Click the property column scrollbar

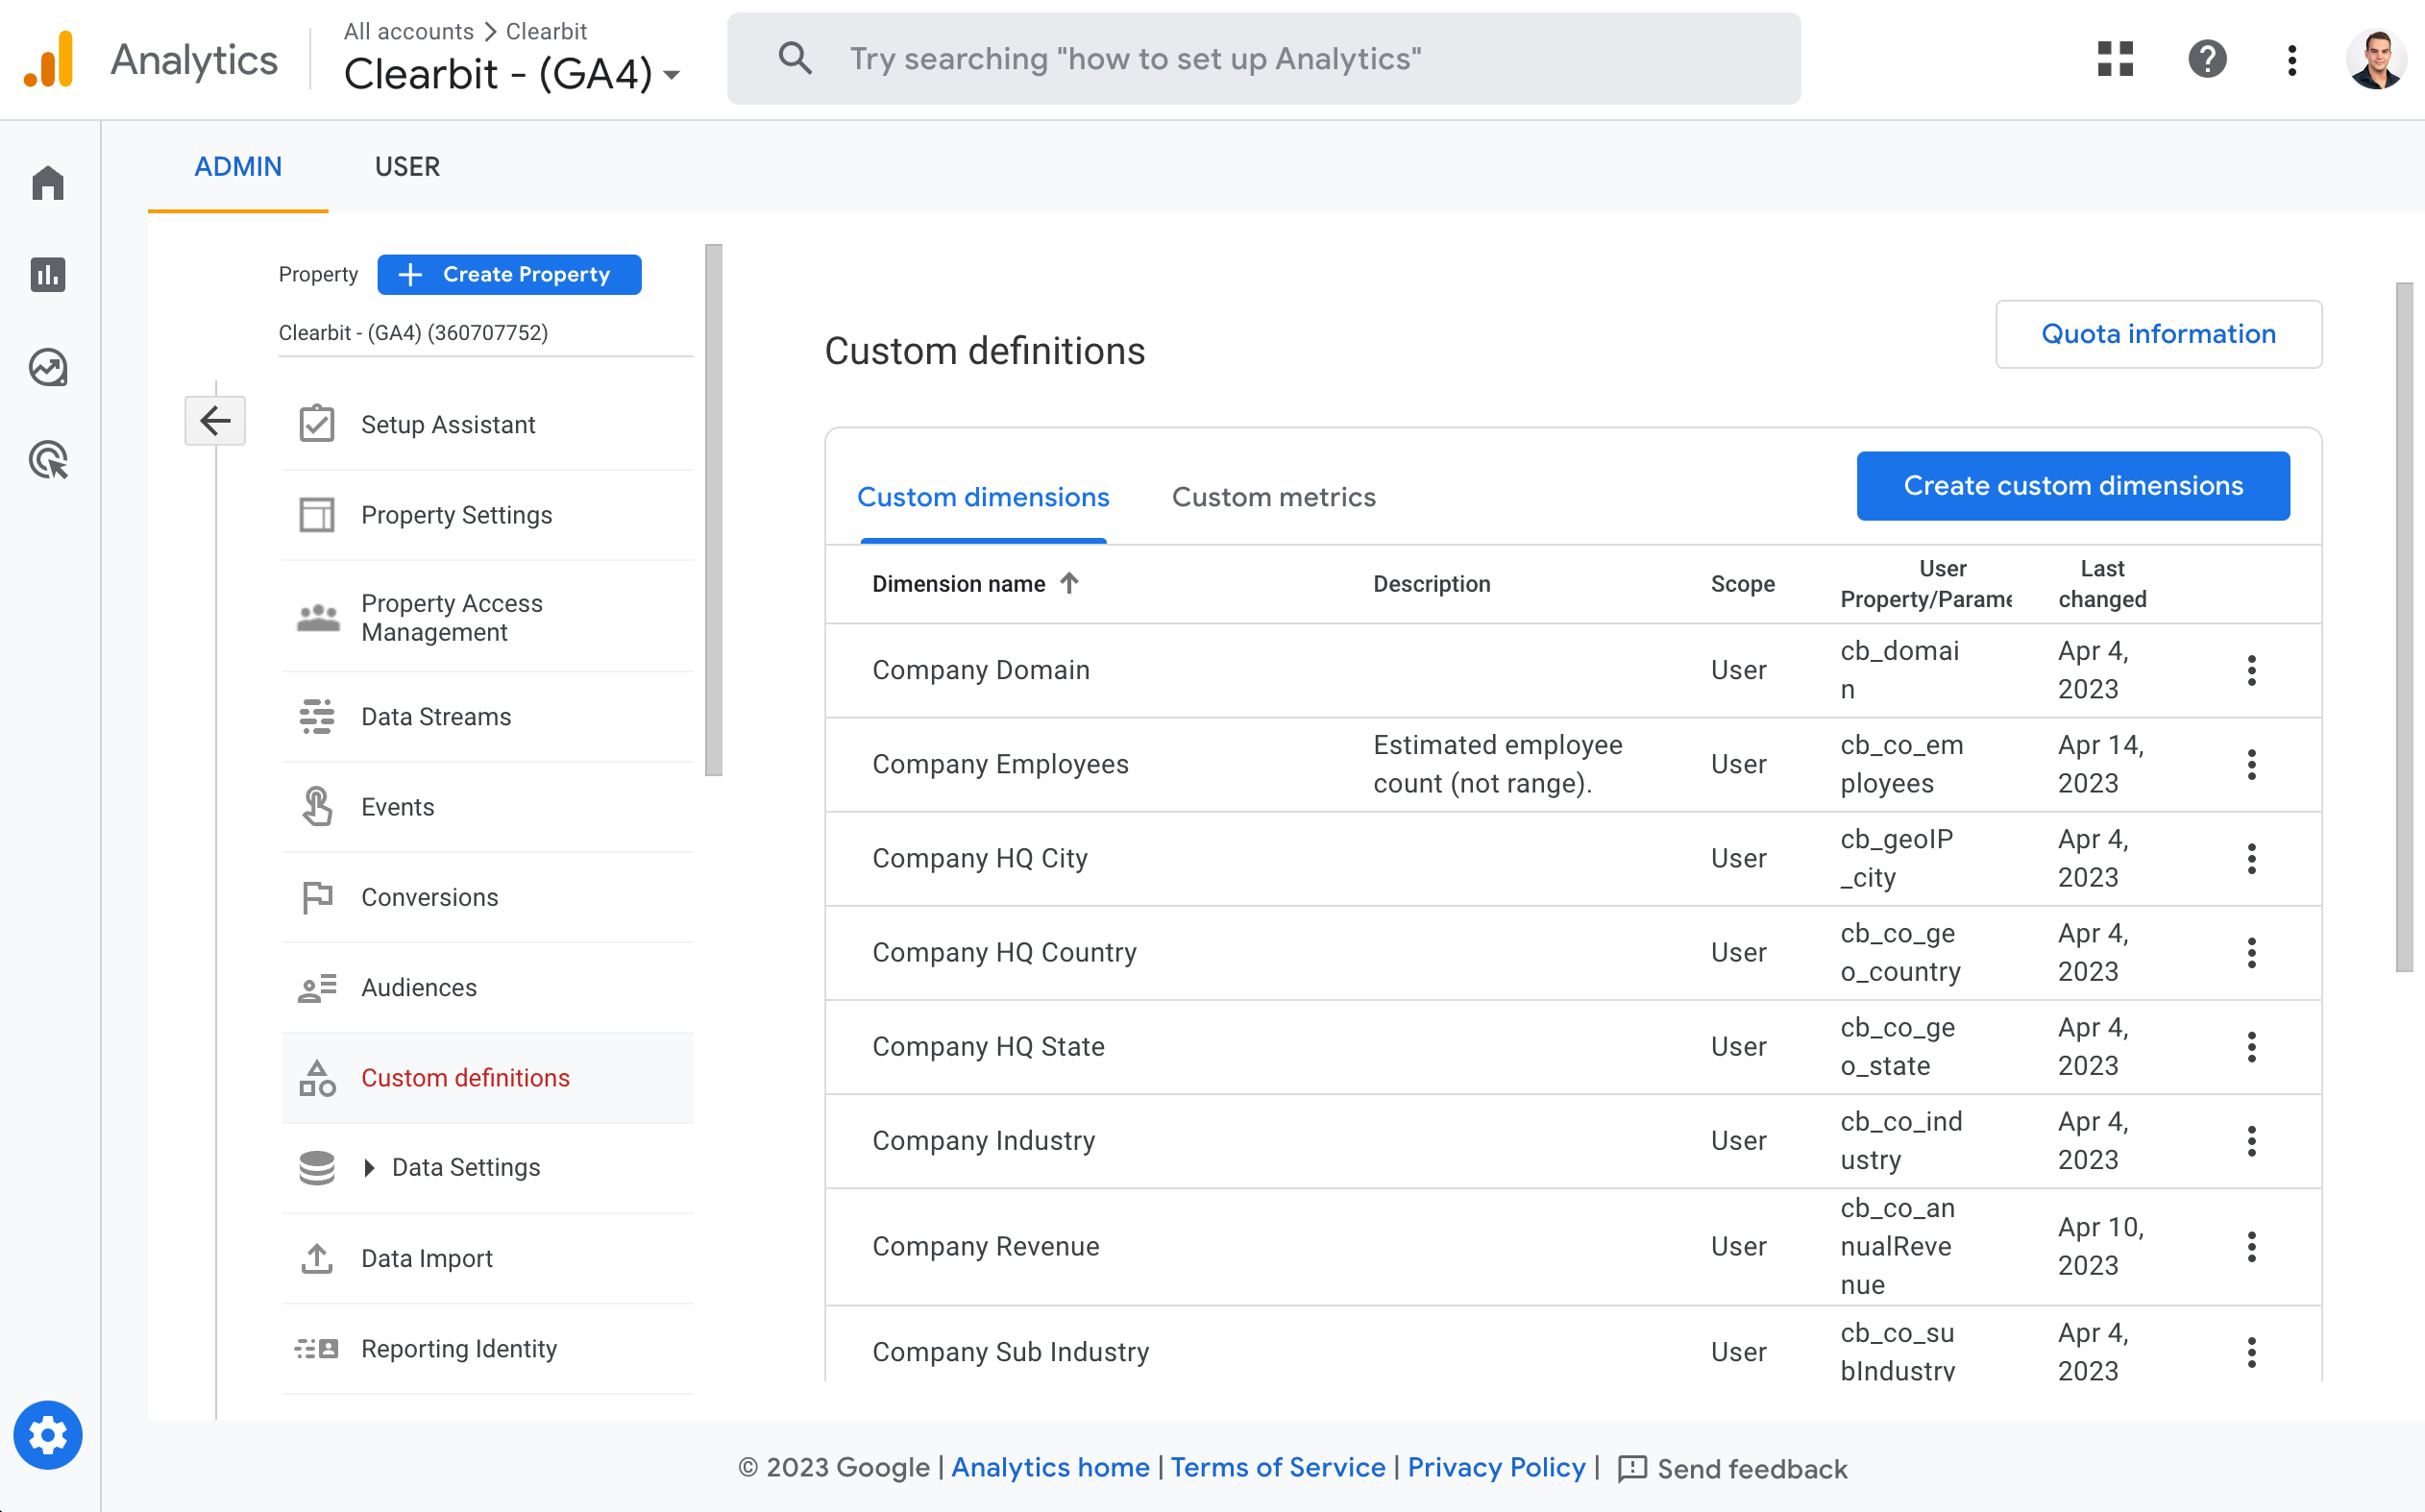tap(713, 510)
